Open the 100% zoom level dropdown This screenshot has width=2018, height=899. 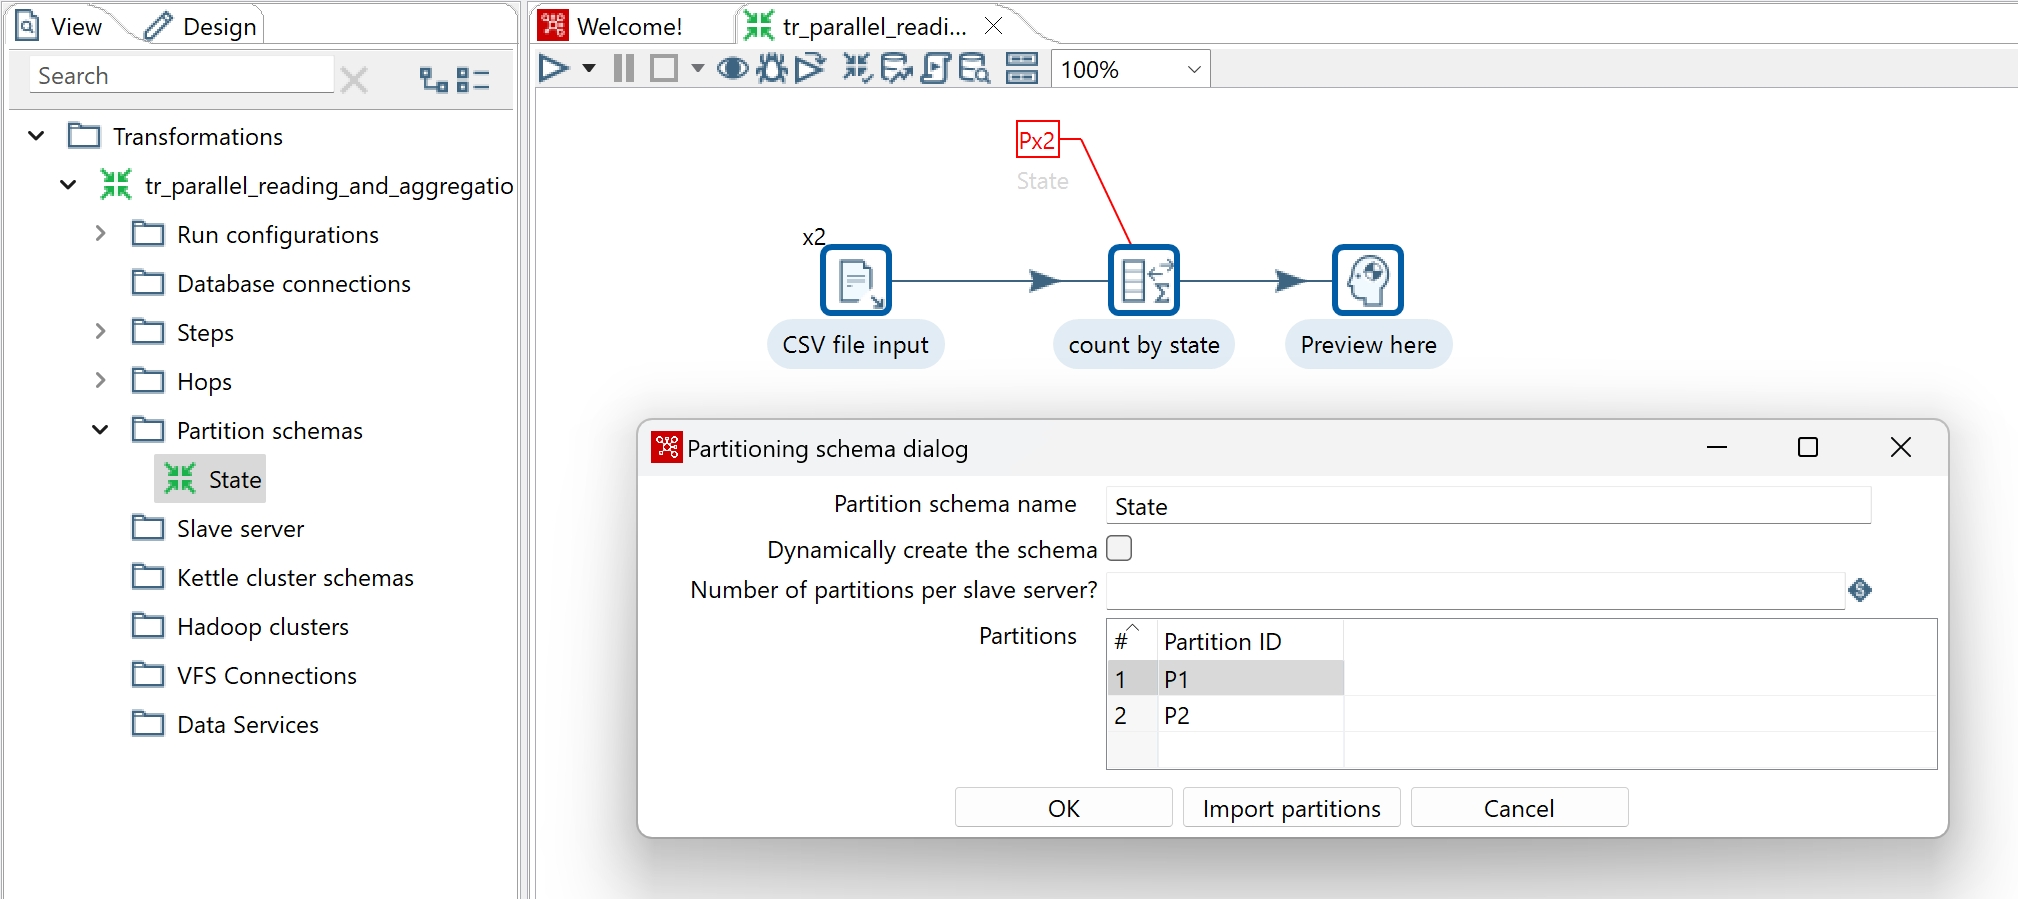click(x=1193, y=70)
